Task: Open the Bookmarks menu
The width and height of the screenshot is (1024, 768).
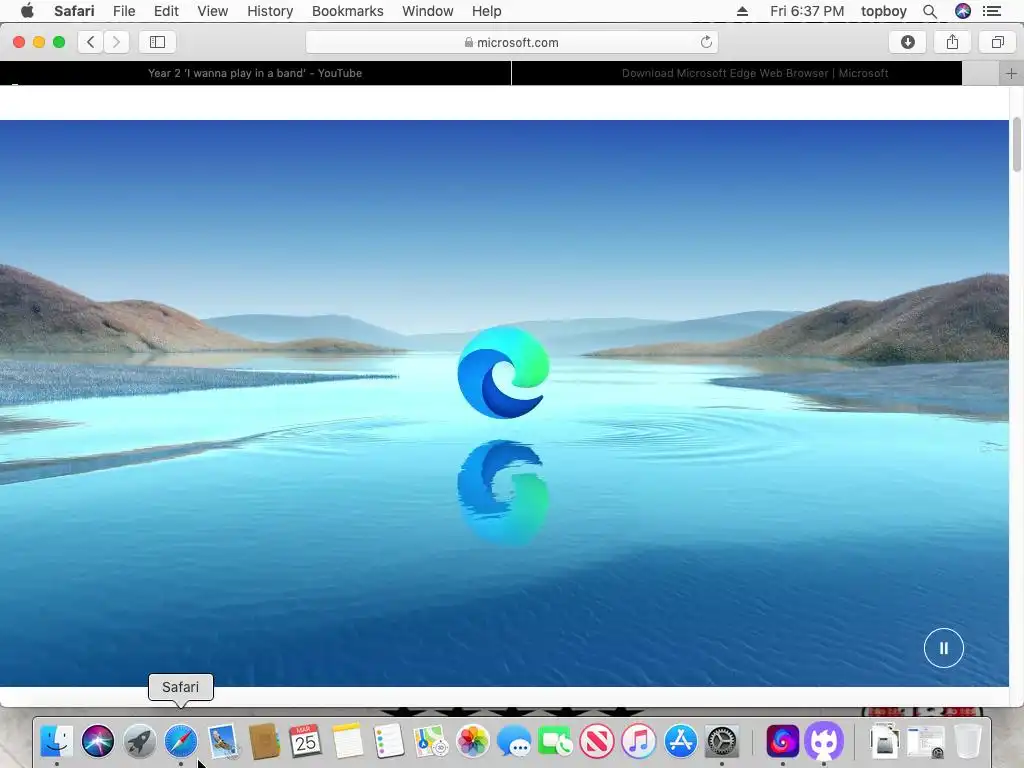Action: pos(347,11)
